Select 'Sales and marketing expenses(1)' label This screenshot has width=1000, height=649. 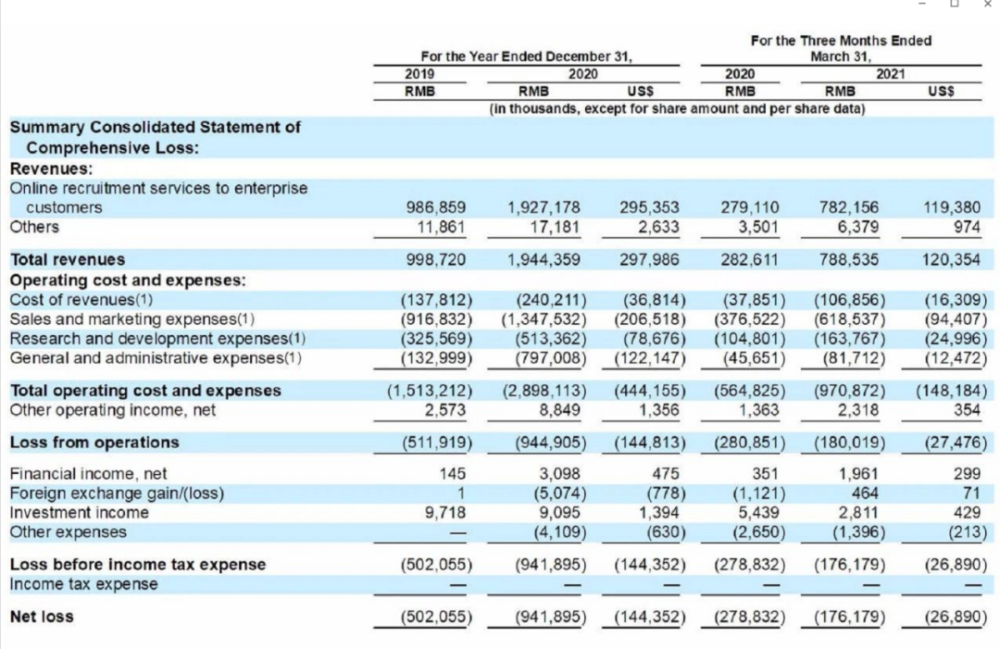pyautogui.click(x=131, y=319)
